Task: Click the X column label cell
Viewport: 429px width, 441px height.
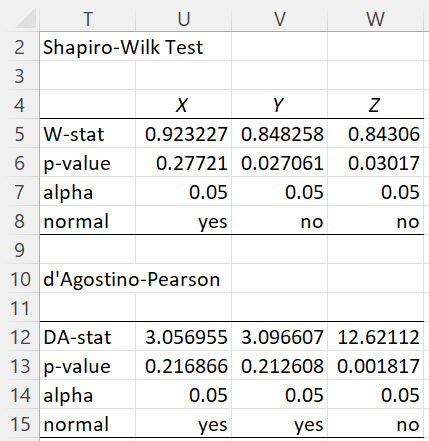Action: pos(183,104)
